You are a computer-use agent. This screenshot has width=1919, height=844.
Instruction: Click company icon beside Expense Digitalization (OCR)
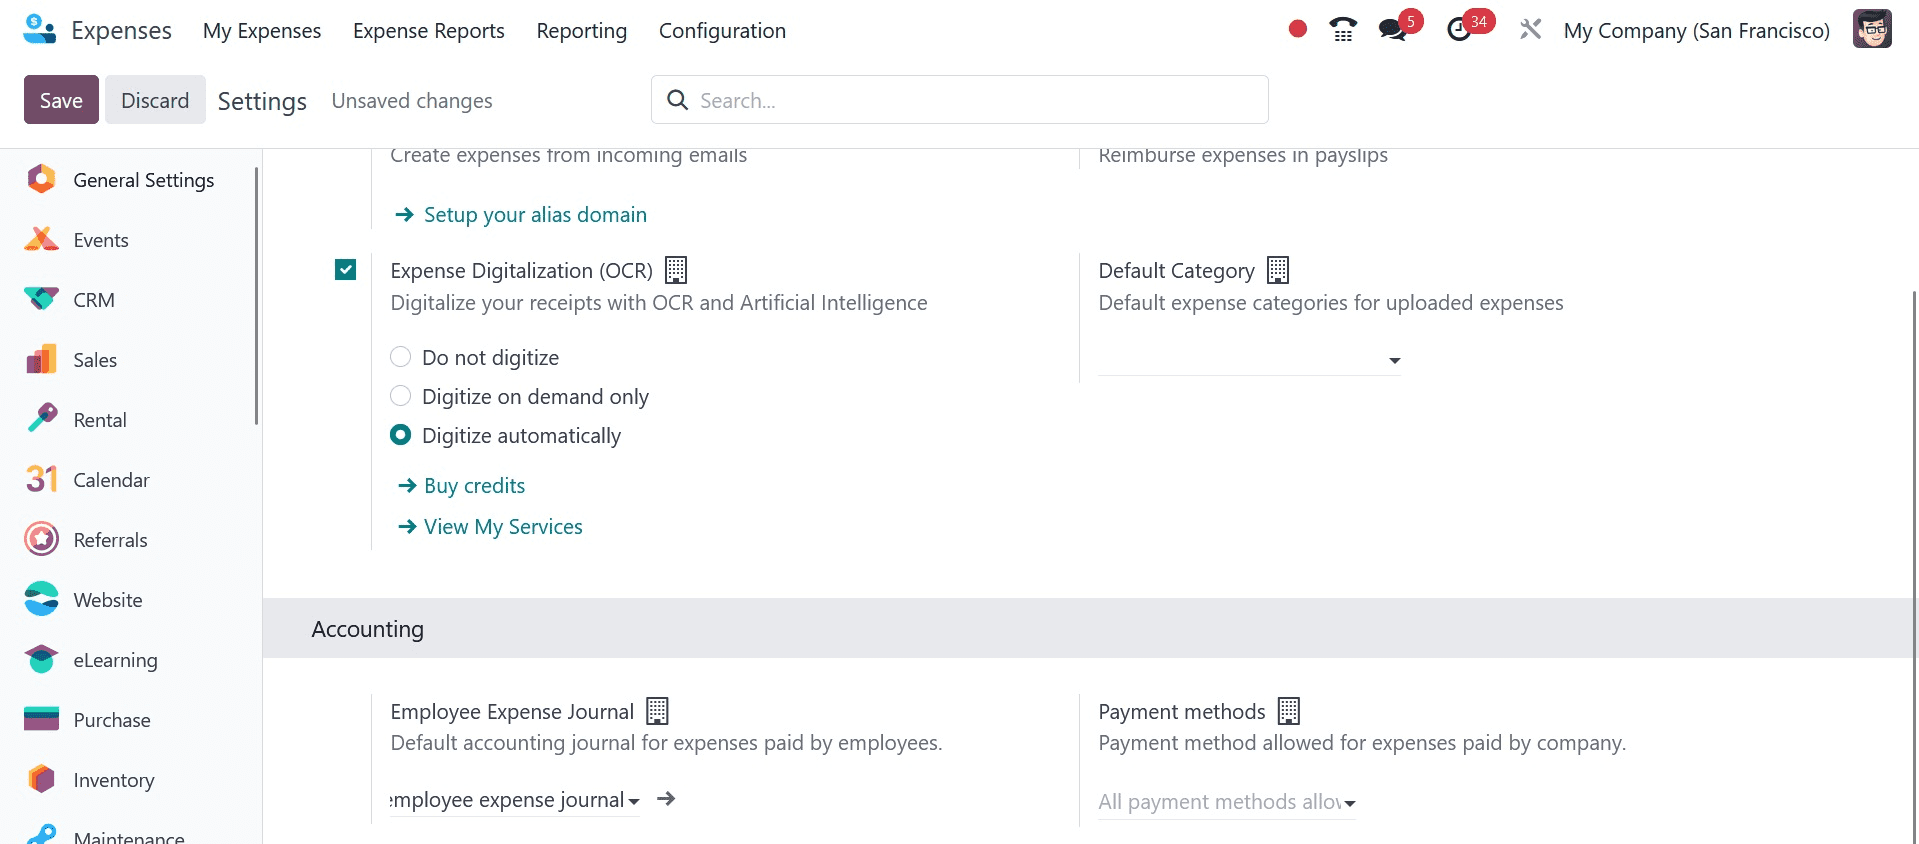[x=676, y=270]
